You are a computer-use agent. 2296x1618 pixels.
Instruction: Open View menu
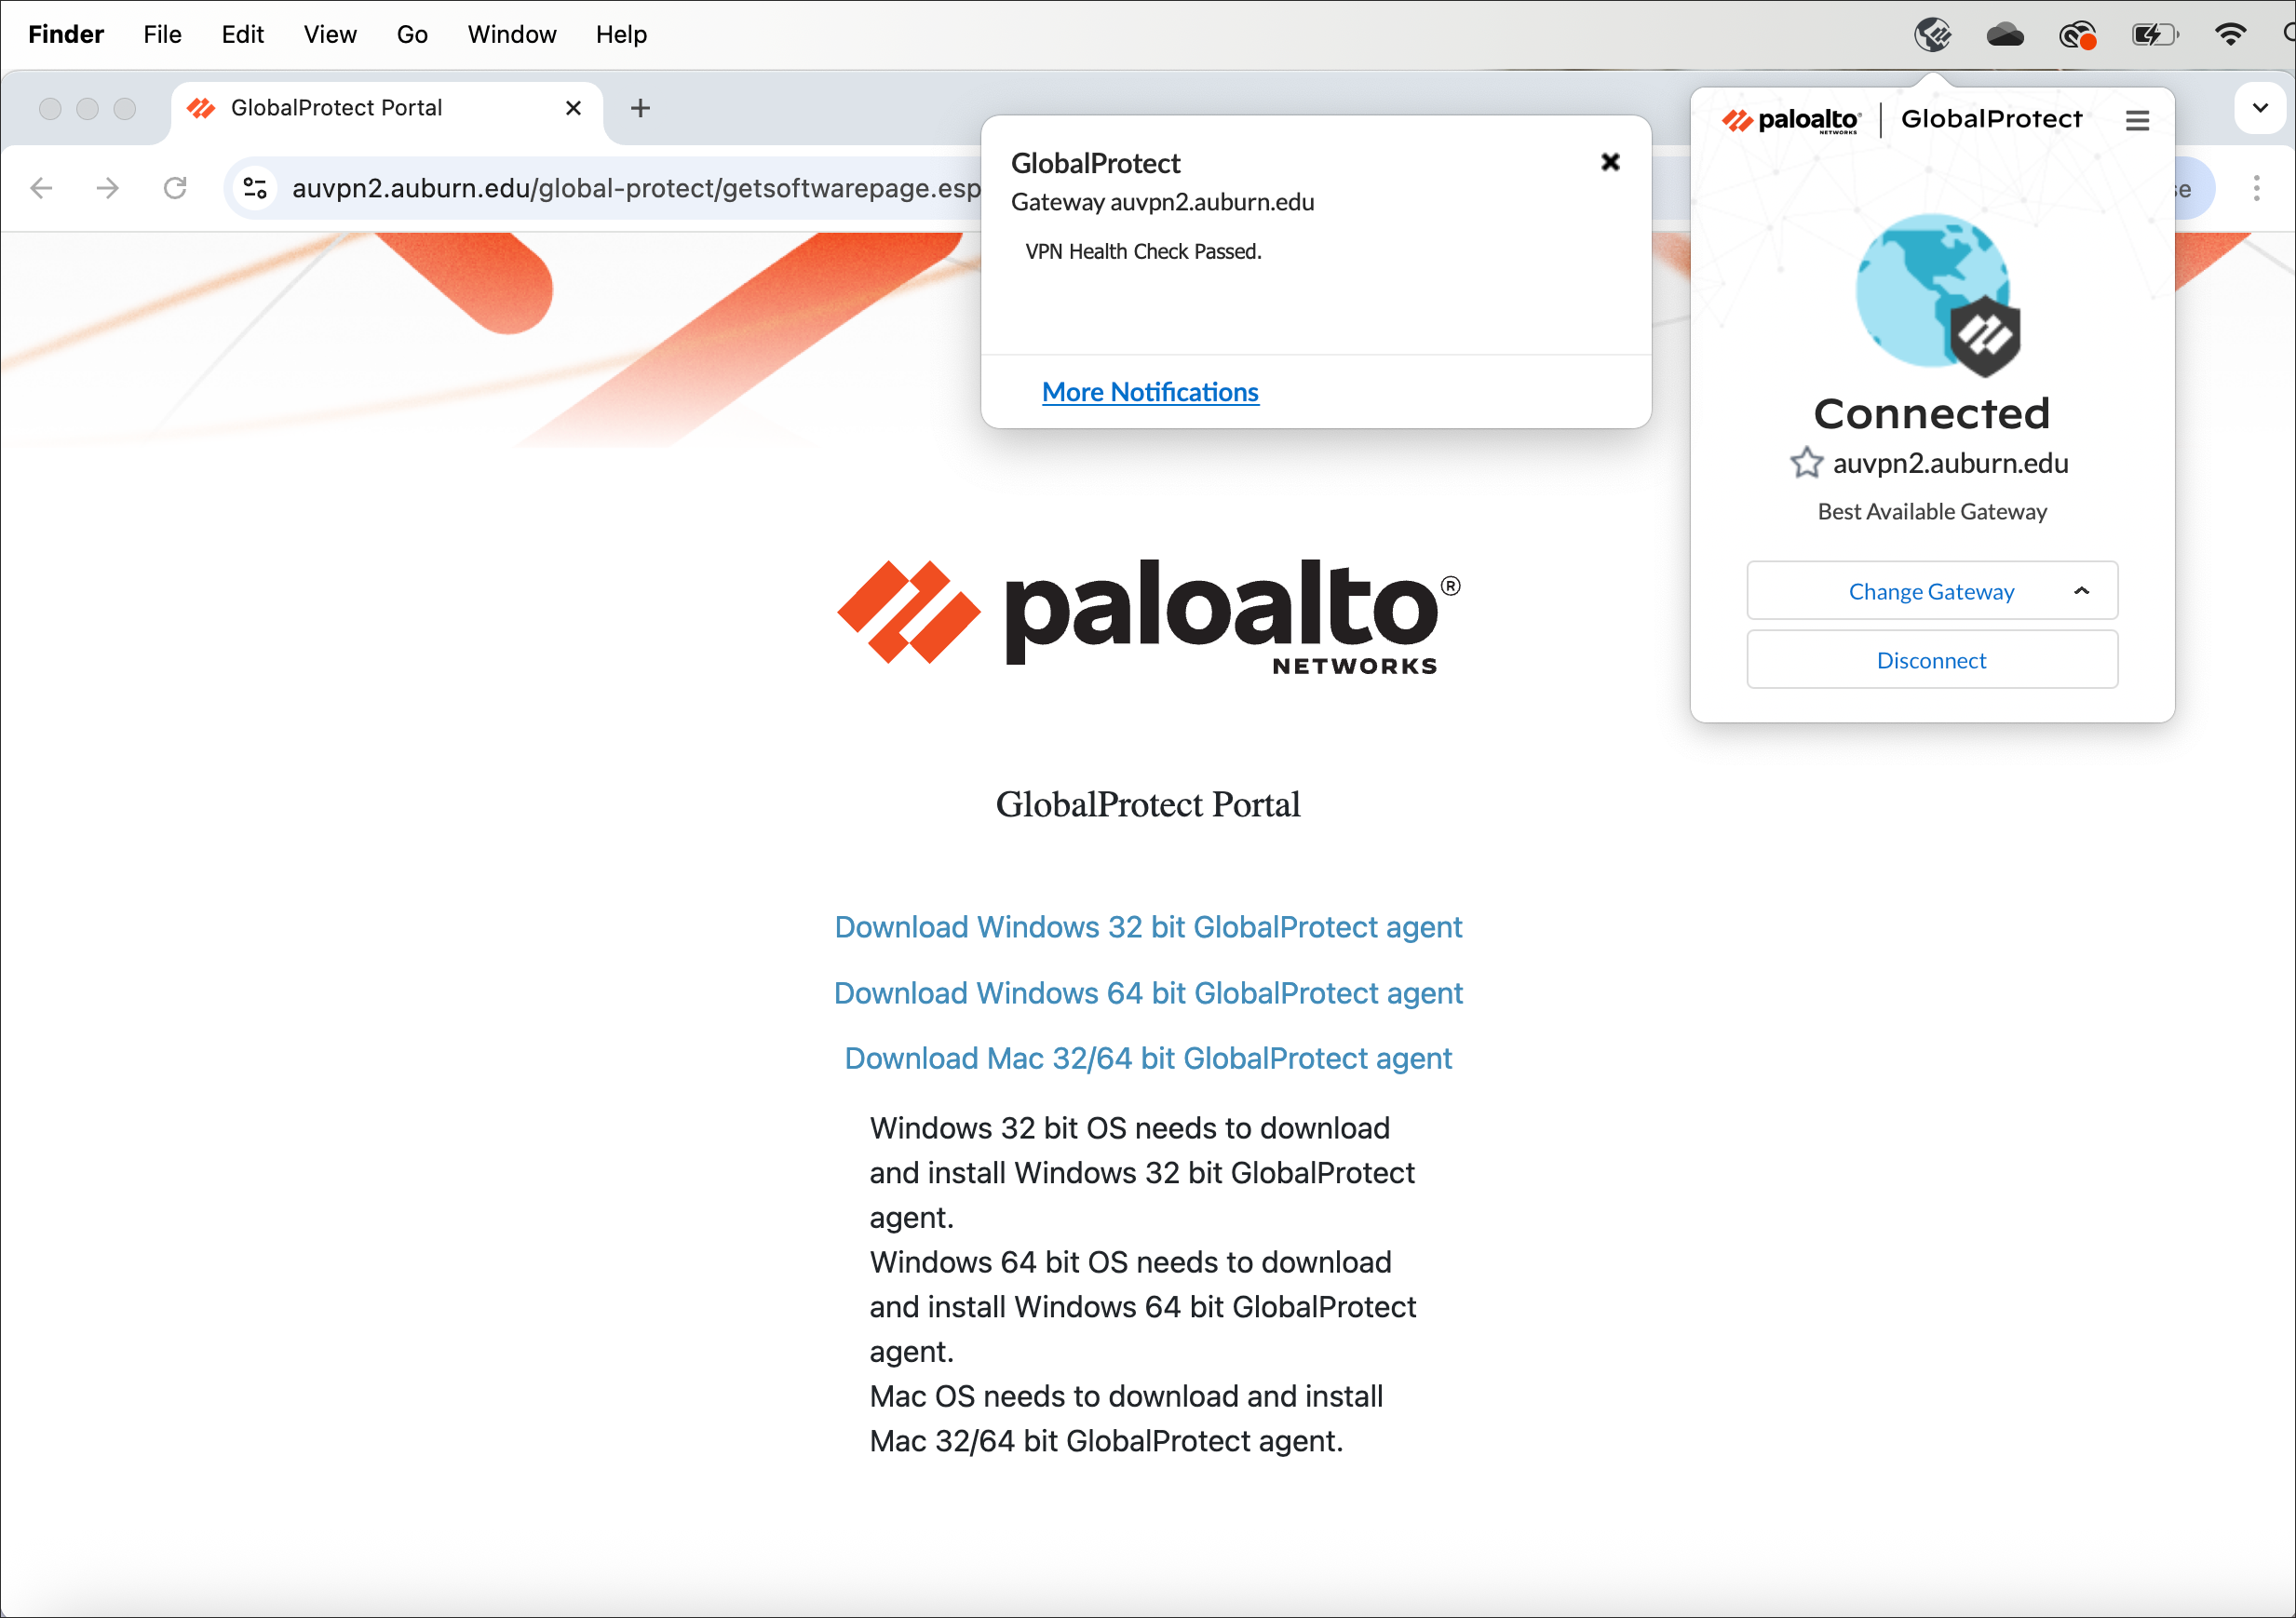330,35
